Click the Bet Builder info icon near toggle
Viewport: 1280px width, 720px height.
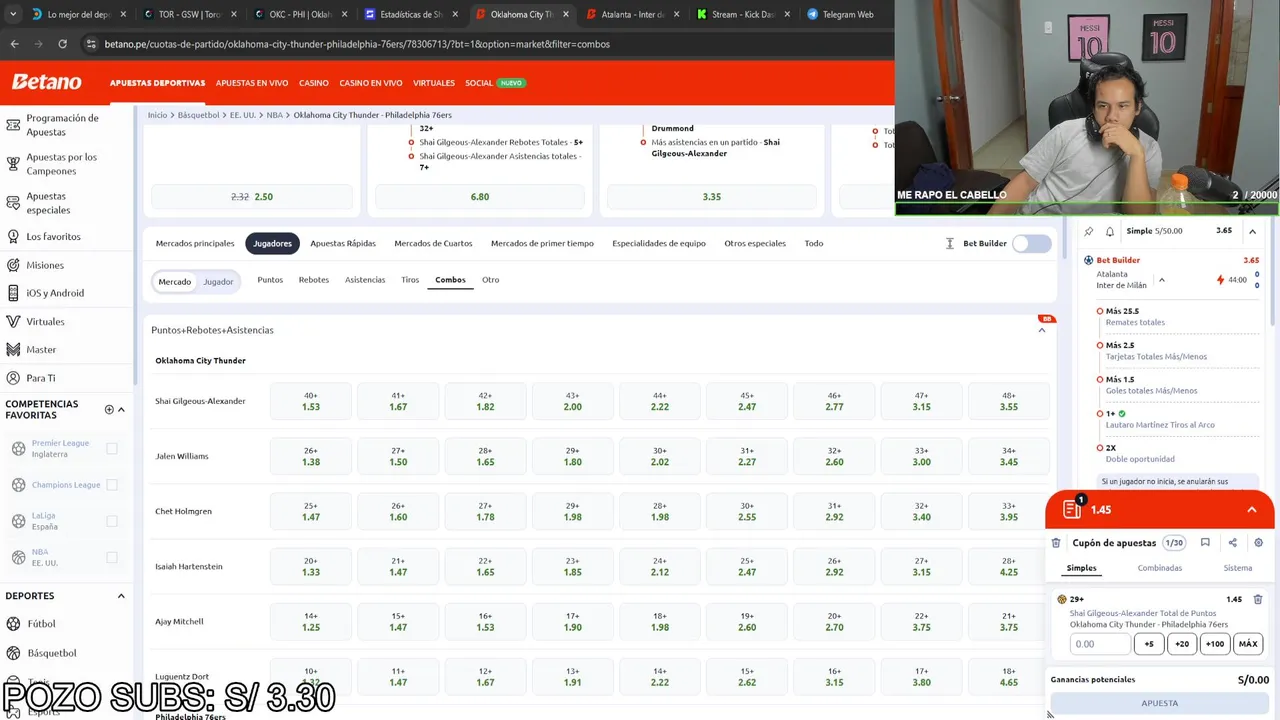pyautogui.click(x=950, y=243)
